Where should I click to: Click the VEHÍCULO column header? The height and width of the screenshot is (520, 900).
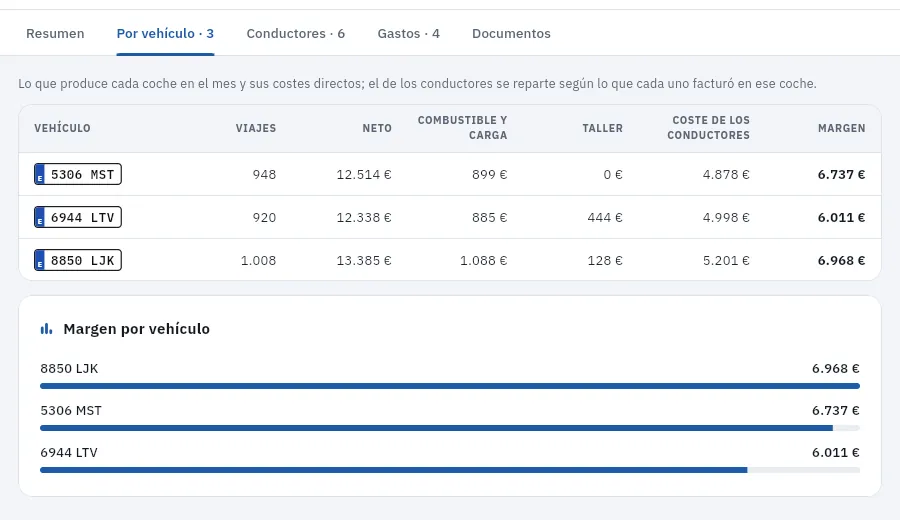(62, 128)
